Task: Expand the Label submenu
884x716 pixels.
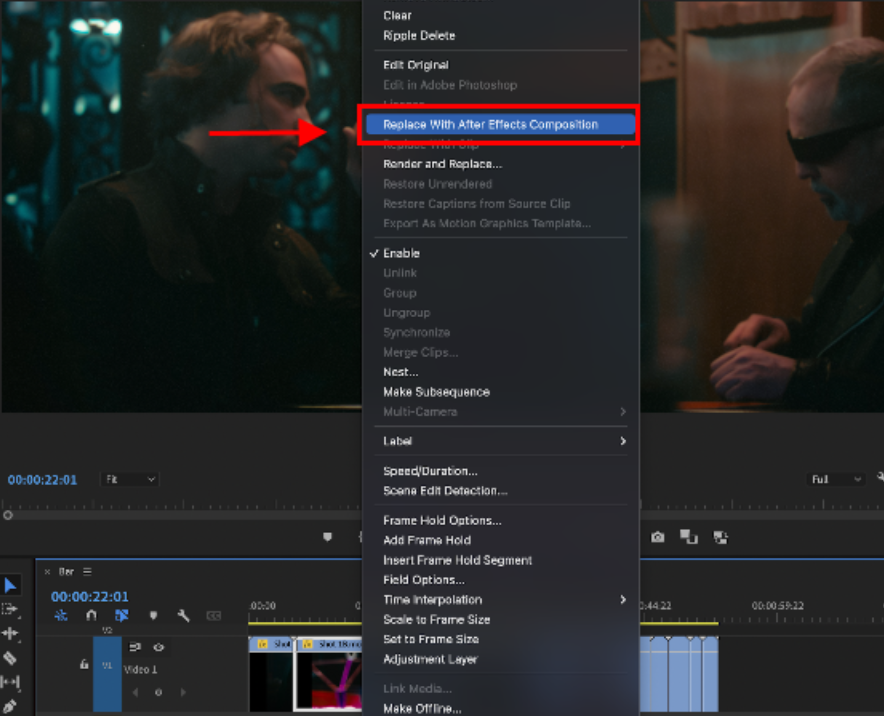Action: pos(501,441)
